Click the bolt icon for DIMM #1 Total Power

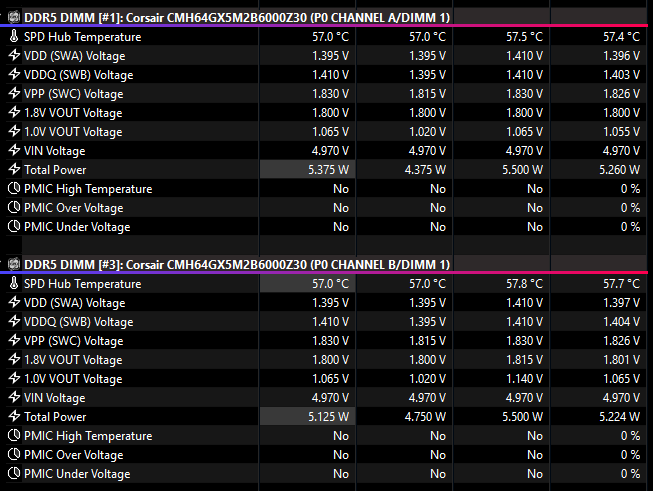(14, 169)
